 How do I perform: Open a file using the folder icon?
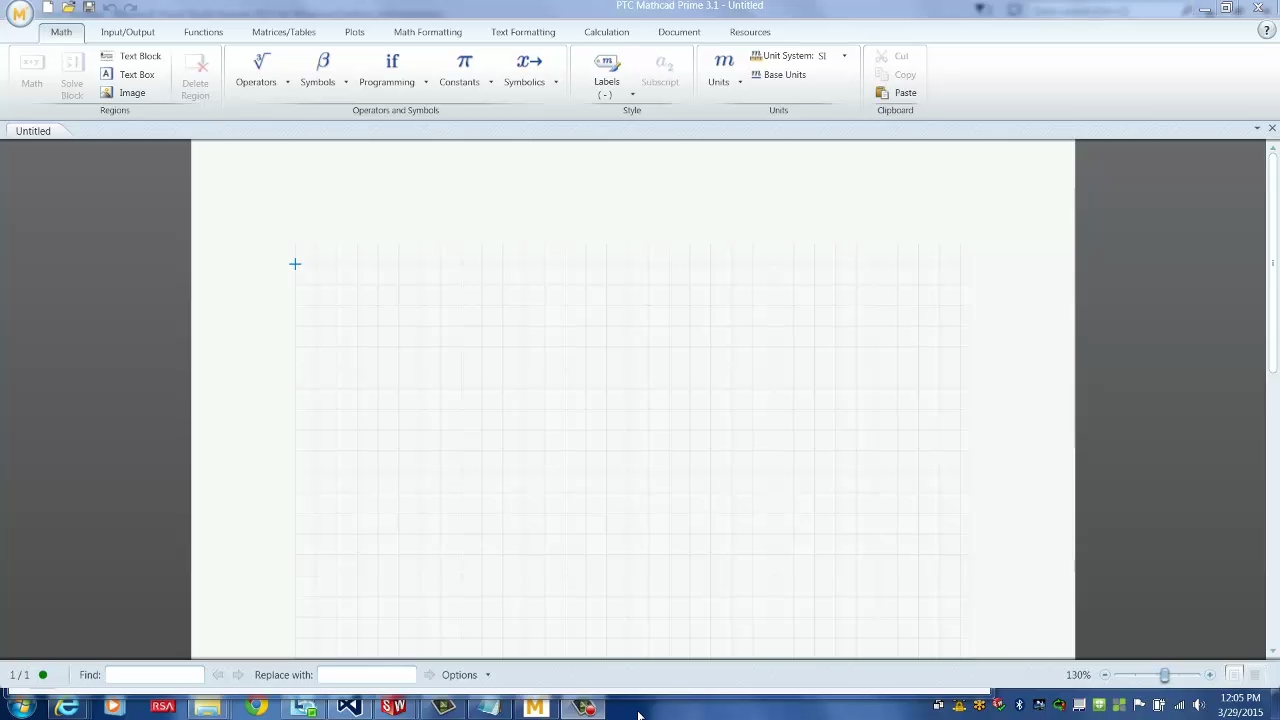point(68,8)
